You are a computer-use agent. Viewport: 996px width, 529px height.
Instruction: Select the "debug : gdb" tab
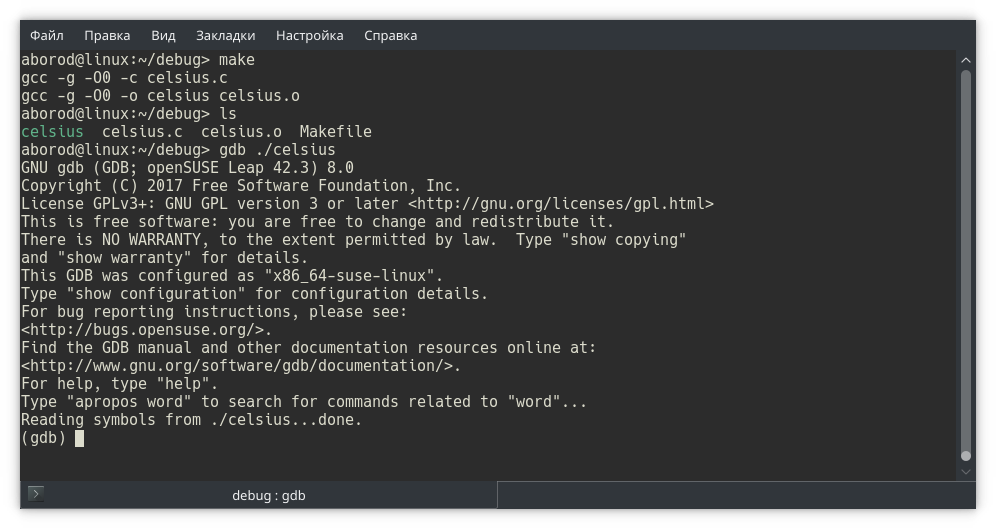[x=268, y=495]
